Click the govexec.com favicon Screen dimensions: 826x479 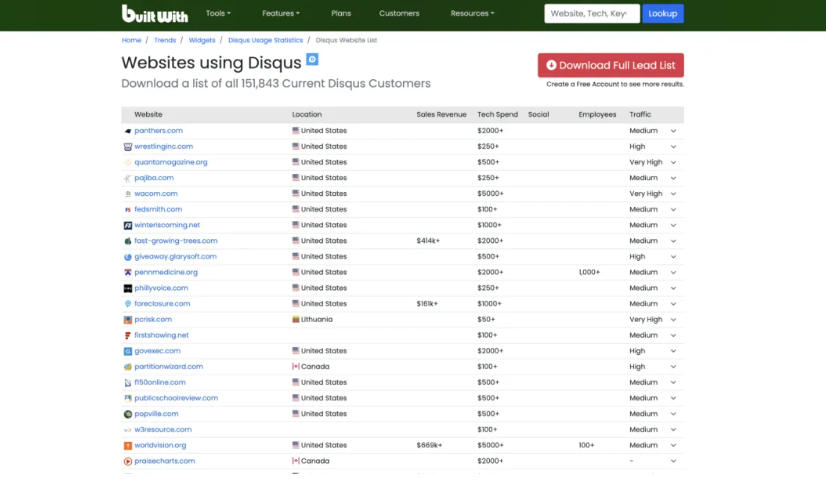[x=127, y=351]
